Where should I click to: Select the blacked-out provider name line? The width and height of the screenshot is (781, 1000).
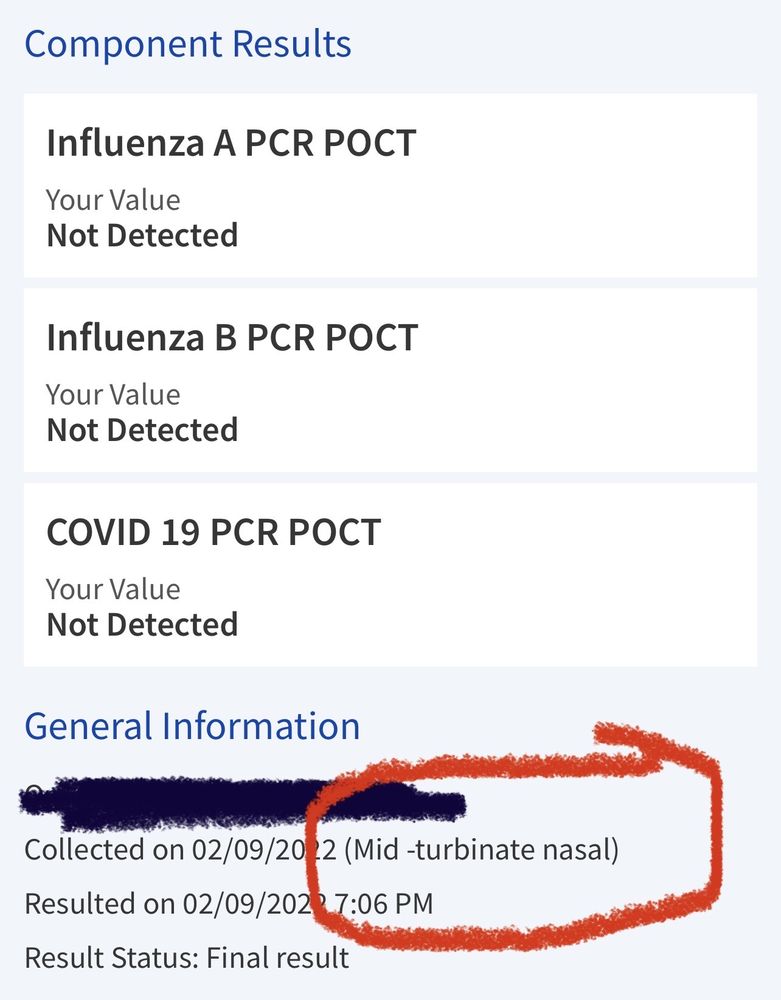[x=242, y=804]
